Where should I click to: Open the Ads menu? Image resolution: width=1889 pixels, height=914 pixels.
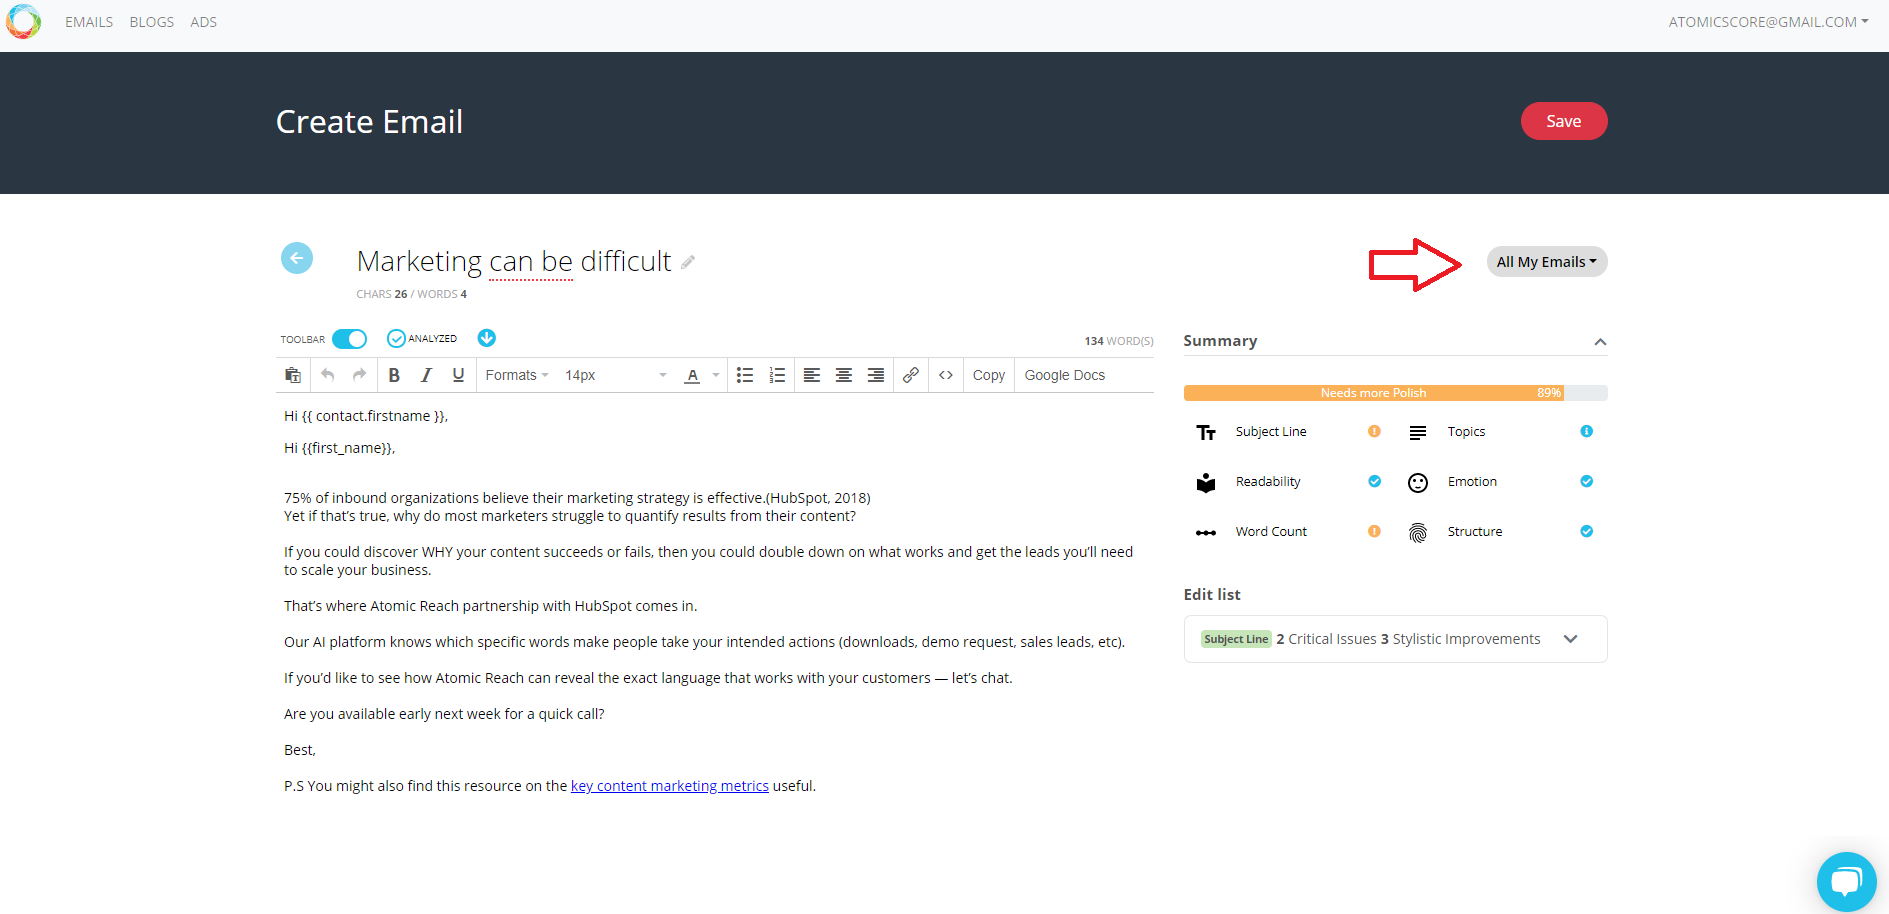204,22
